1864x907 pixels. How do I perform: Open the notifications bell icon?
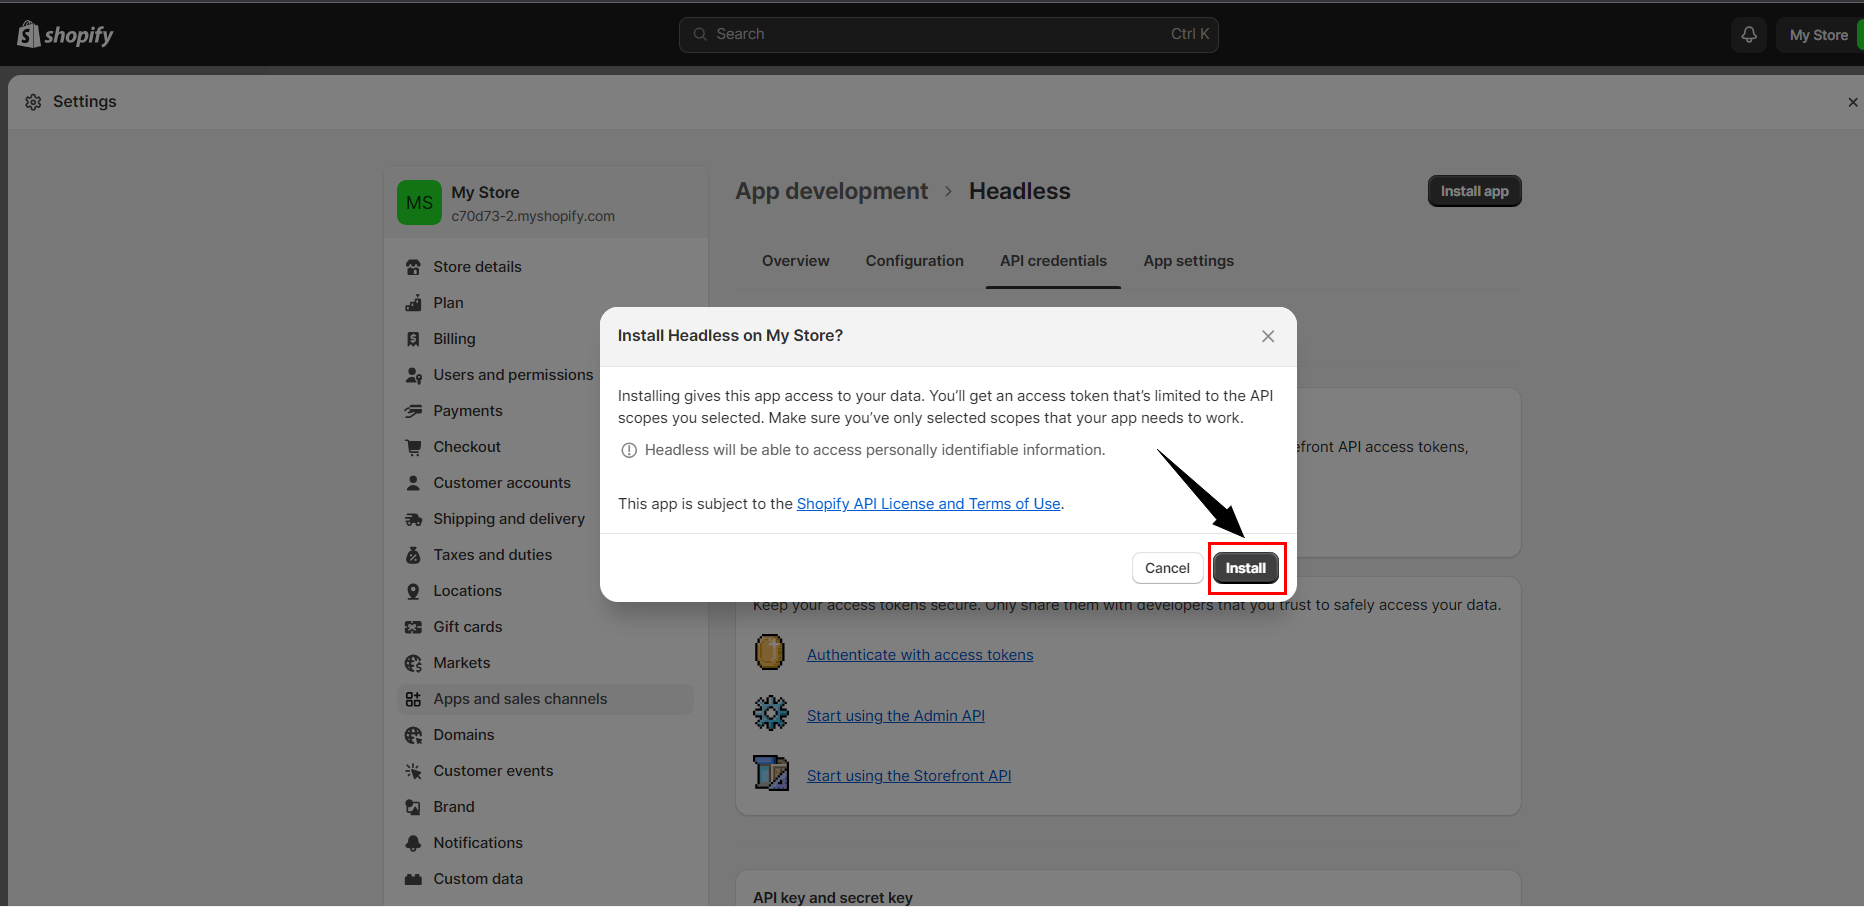click(x=1748, y=35)
